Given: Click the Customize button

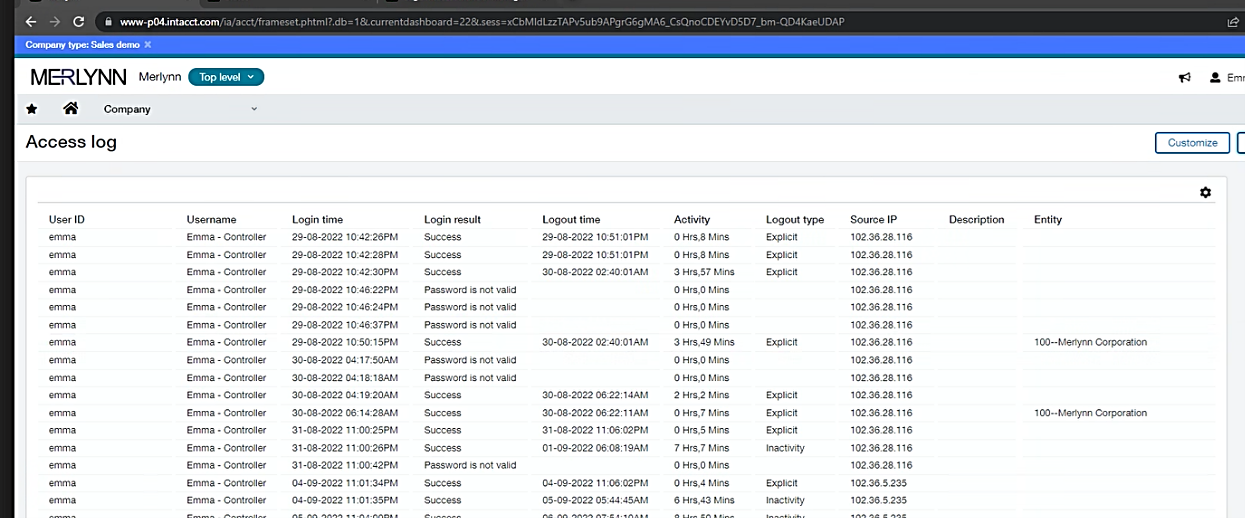Looking at the screenshot, I should coord(1192,143).
